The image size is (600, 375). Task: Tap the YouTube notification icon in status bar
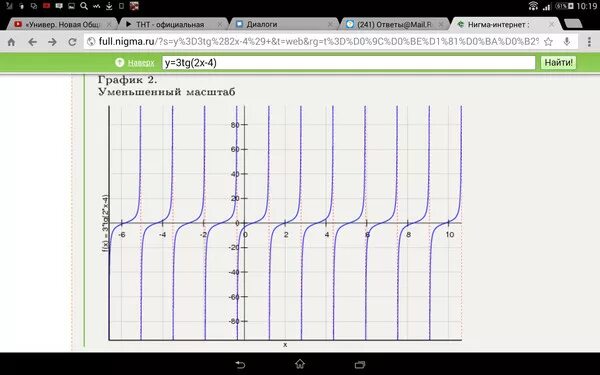click(x=46, y=6)
